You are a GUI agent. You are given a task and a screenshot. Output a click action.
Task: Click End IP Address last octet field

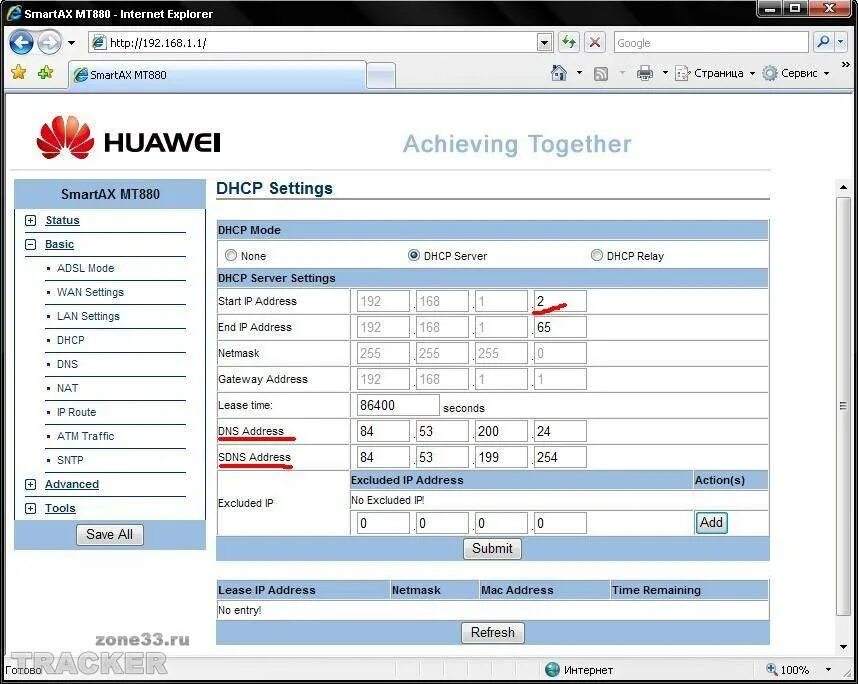click(x=560, y=327)
